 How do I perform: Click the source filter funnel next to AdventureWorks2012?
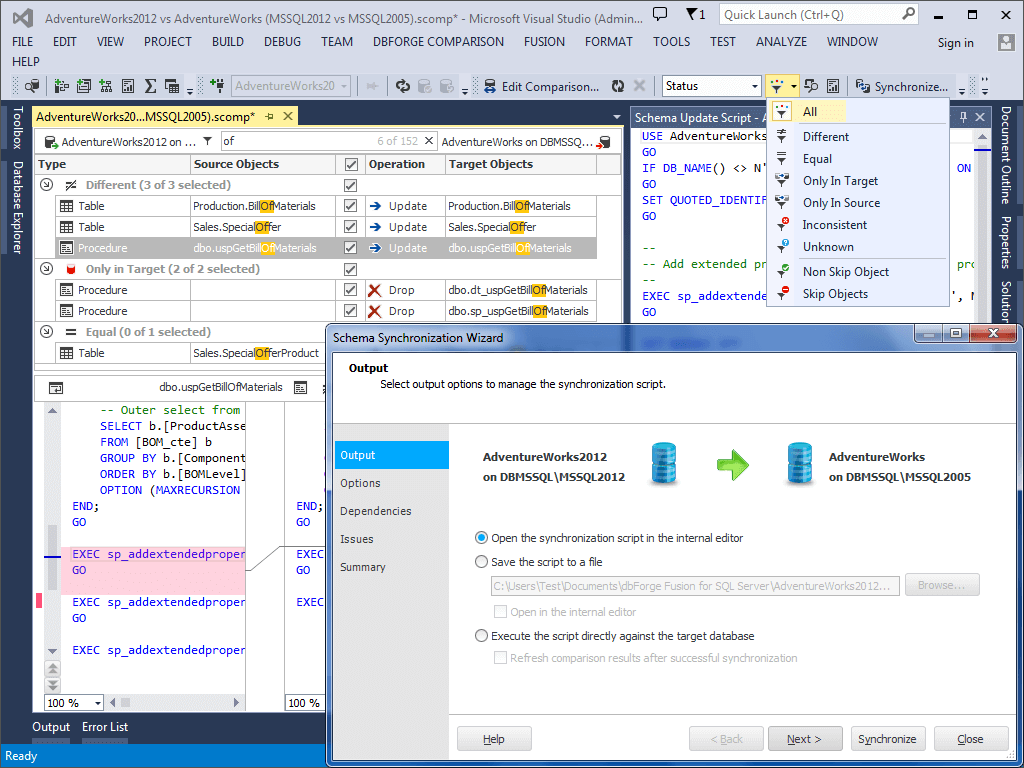coord(207,141)
